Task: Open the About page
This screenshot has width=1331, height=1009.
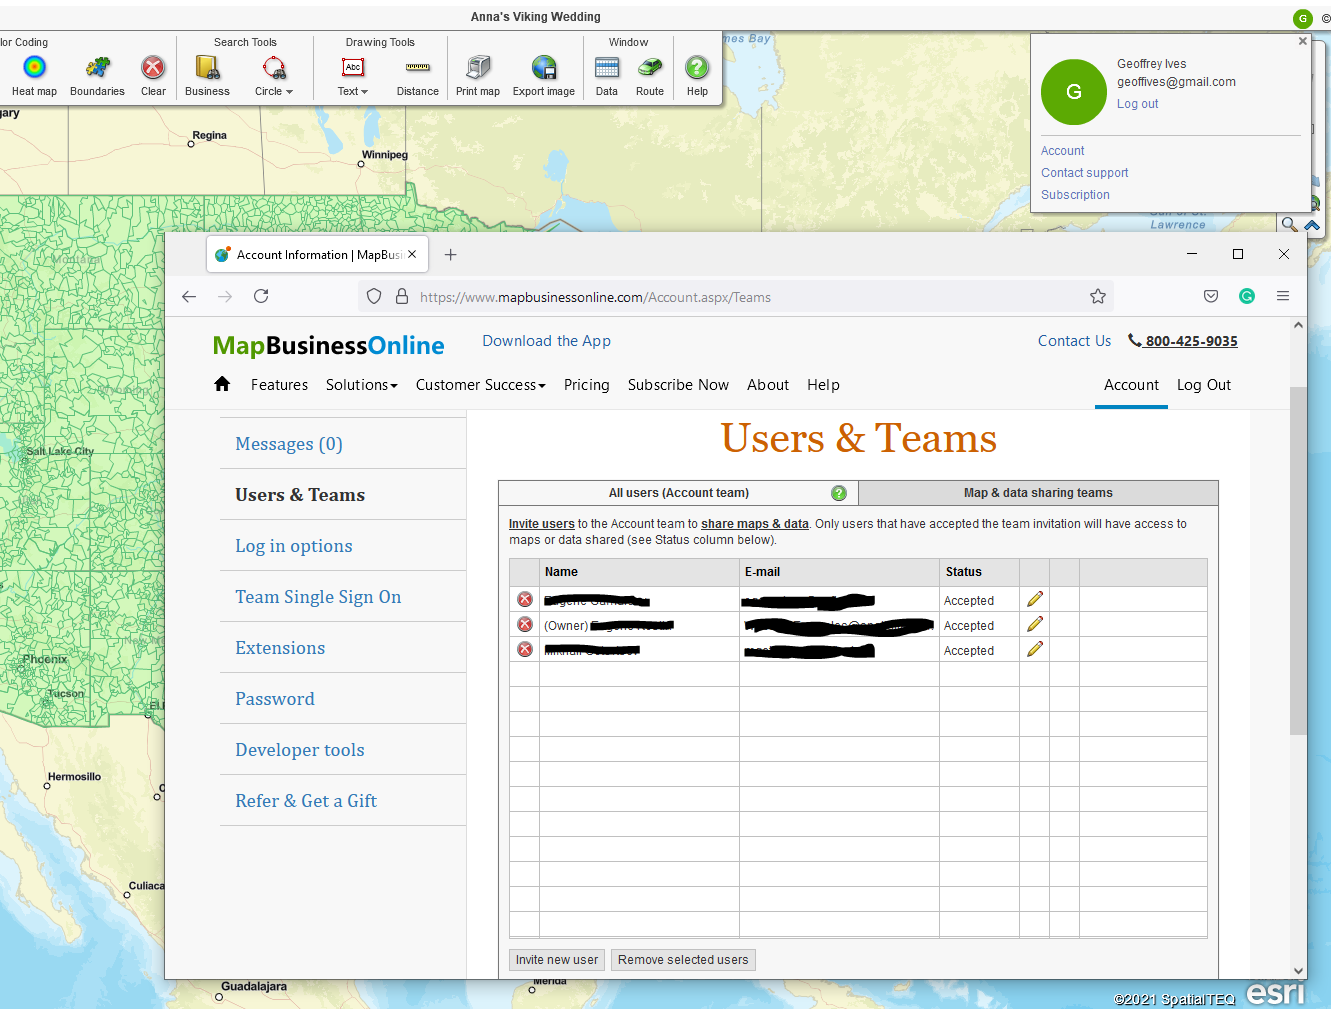Action: (768, 385)
